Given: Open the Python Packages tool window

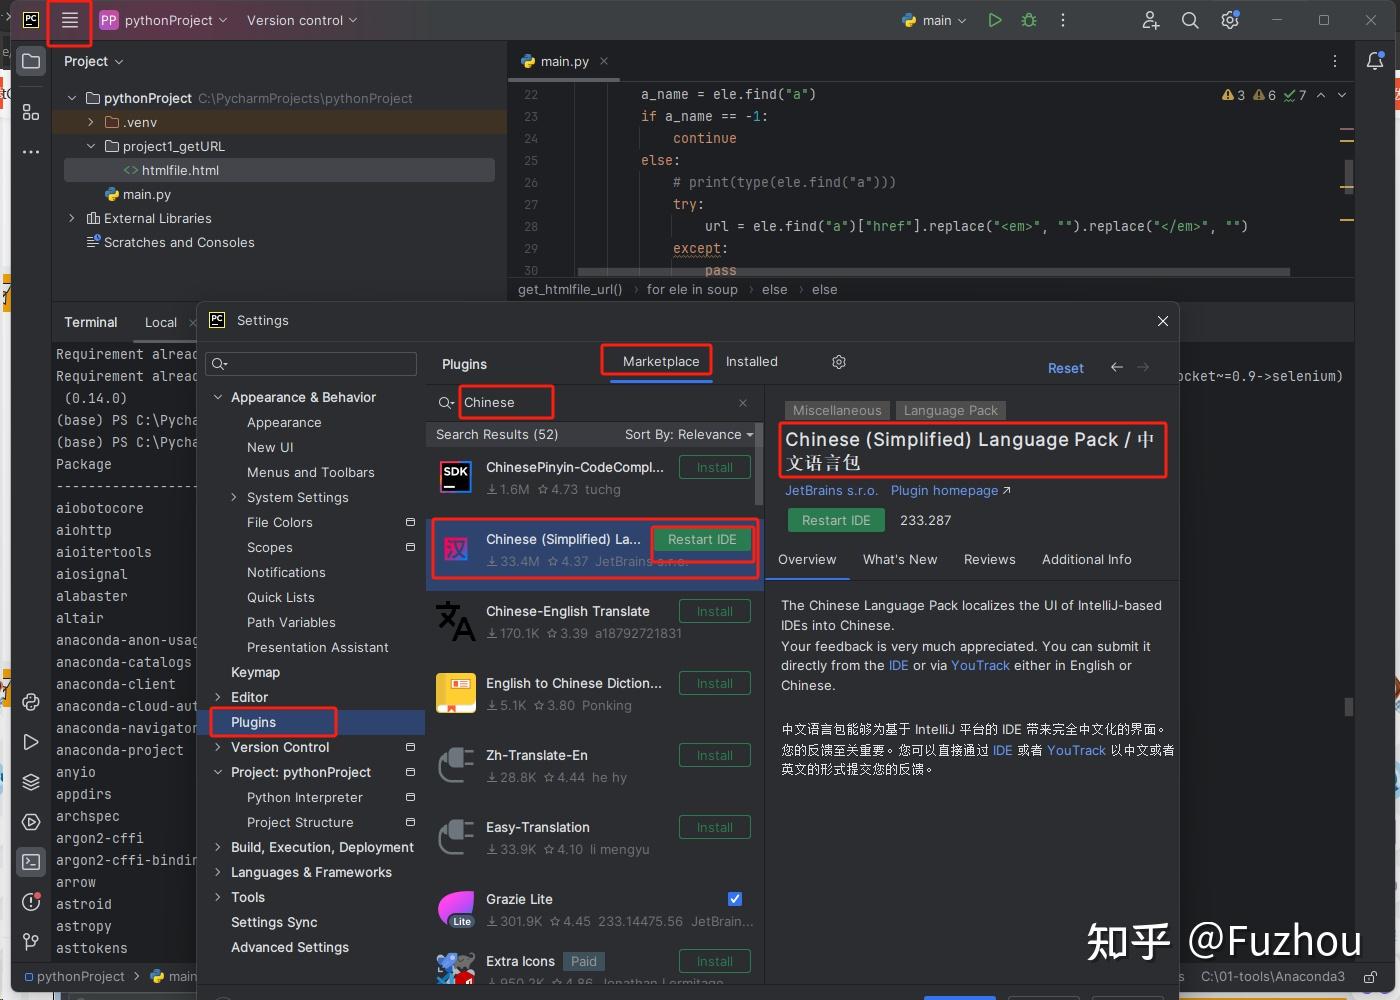Looking at the screenshot, I should click(x=30, y=782).
